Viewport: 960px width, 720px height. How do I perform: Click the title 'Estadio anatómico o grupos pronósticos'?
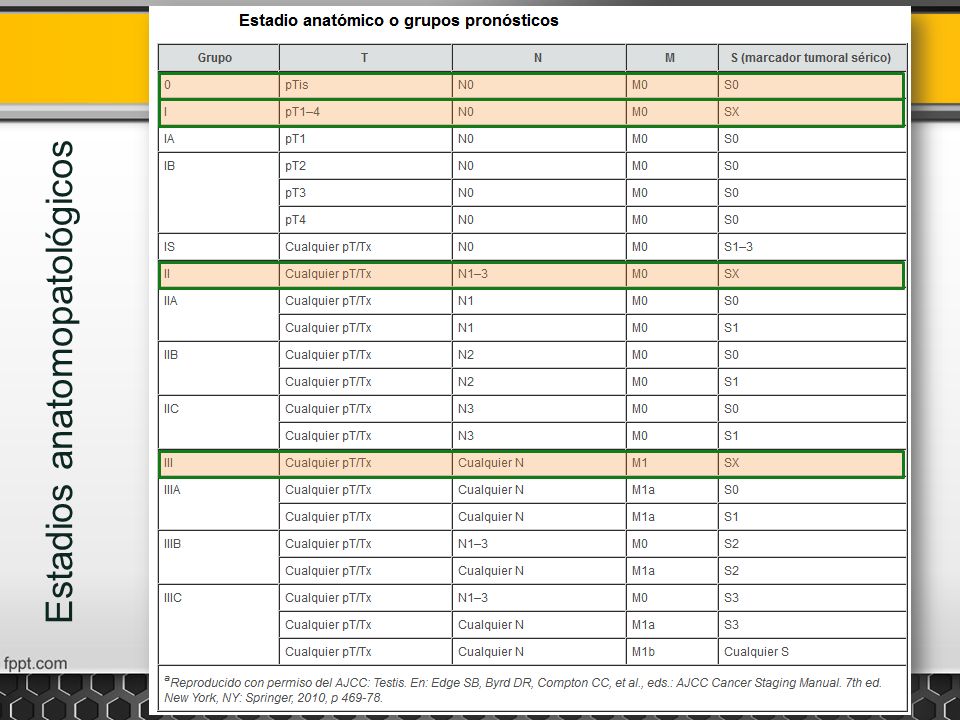click(399, 21)
